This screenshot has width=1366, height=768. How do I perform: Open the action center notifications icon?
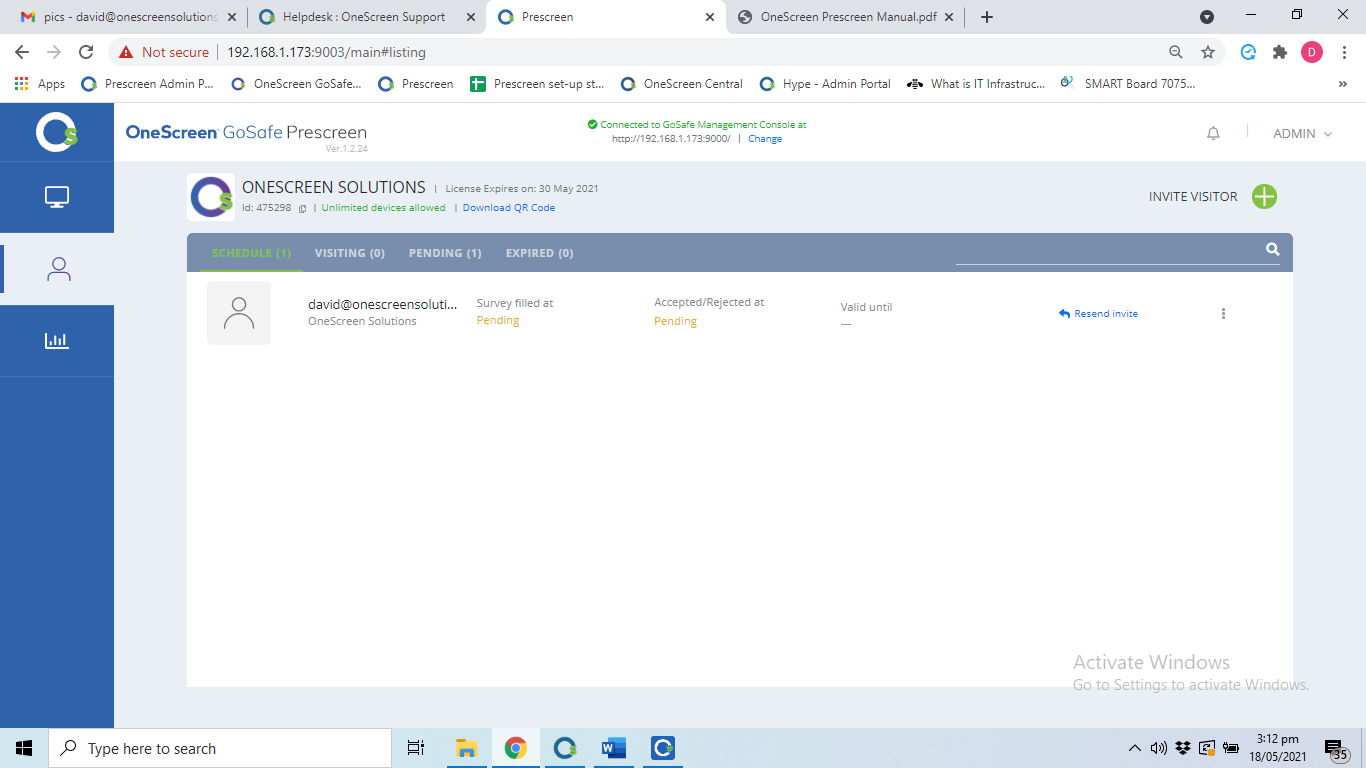click(x=1335, y=749)
